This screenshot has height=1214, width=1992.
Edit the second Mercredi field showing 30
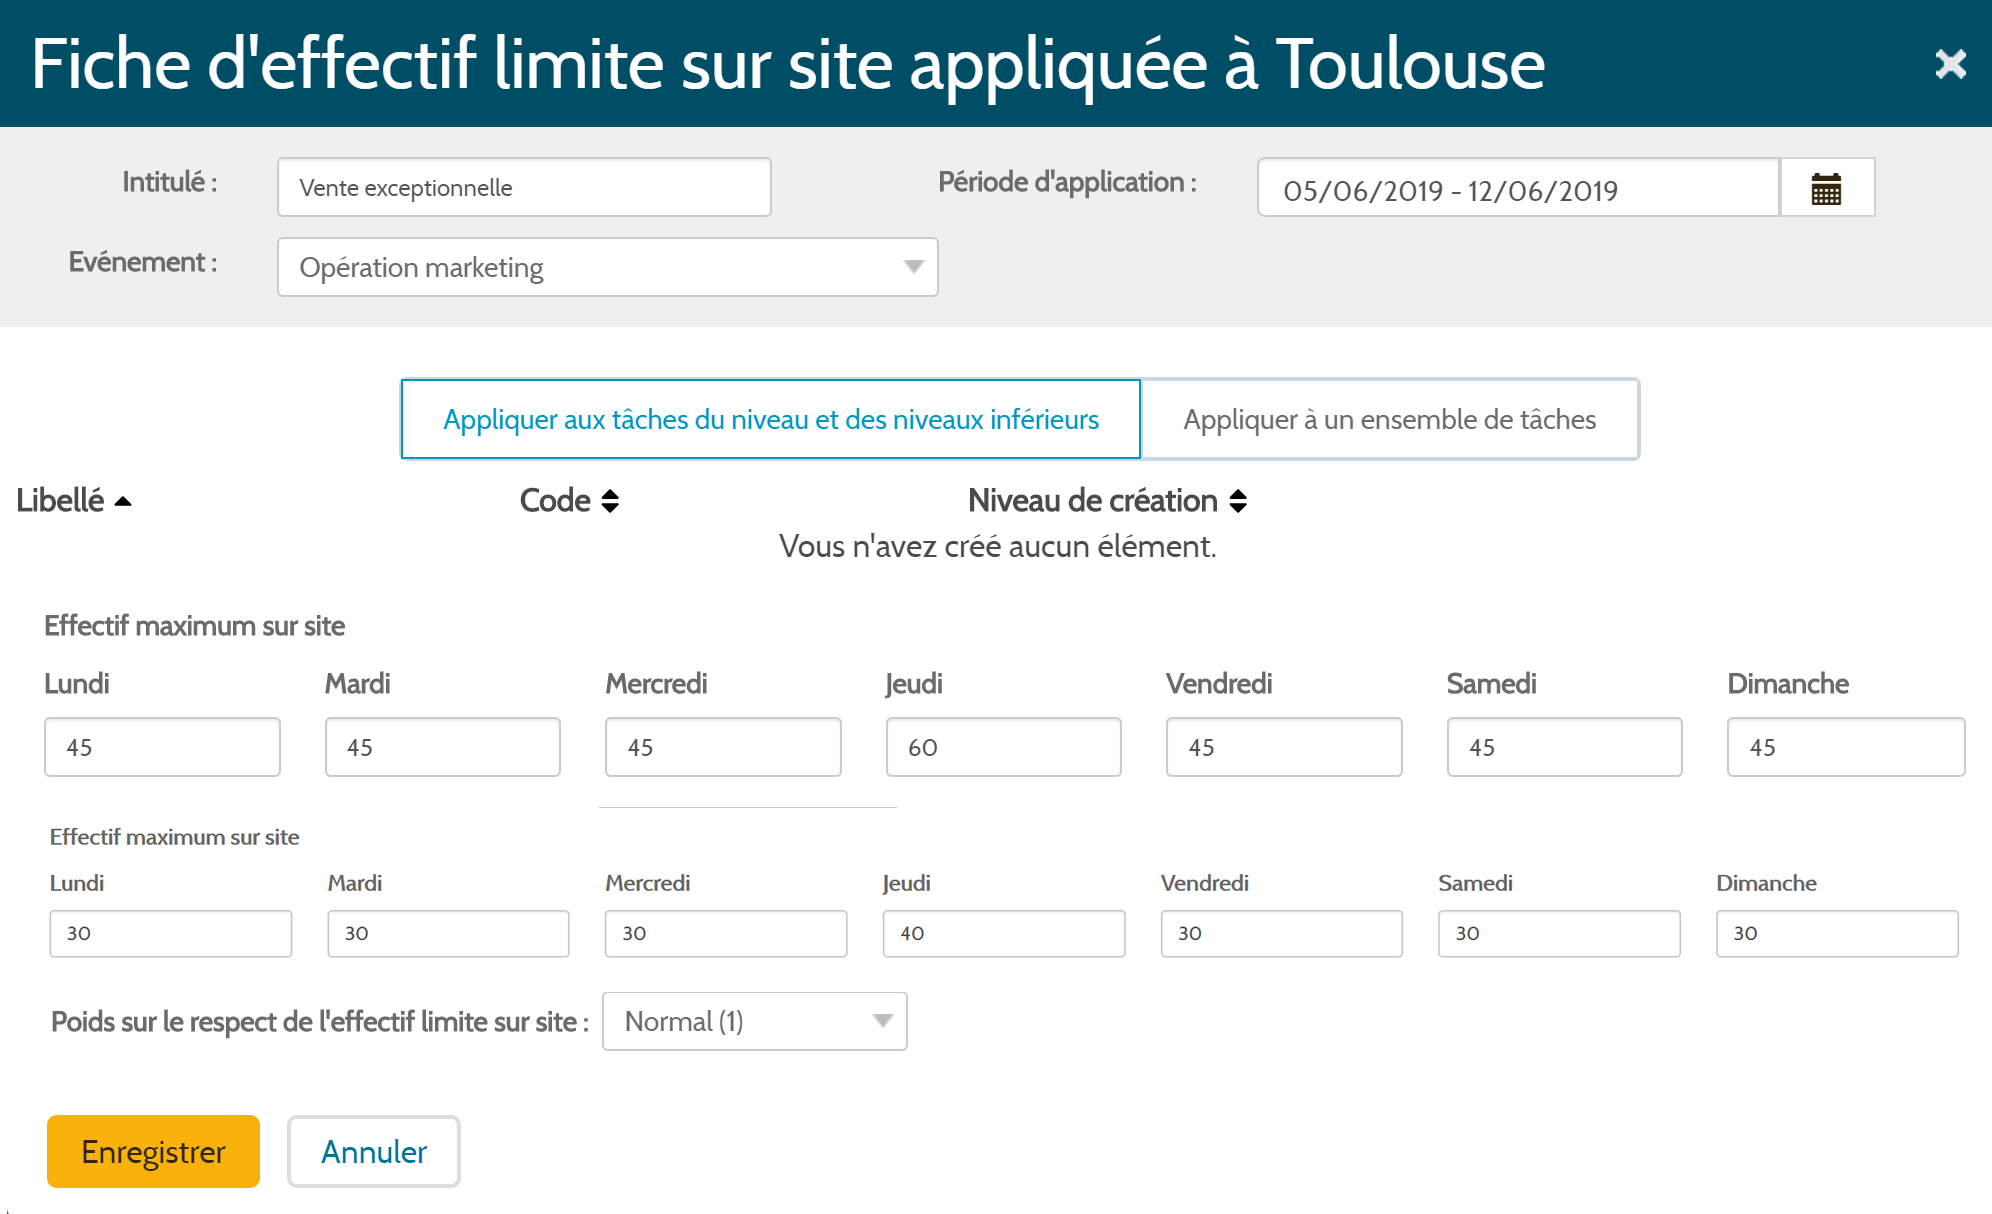point(726,933)
